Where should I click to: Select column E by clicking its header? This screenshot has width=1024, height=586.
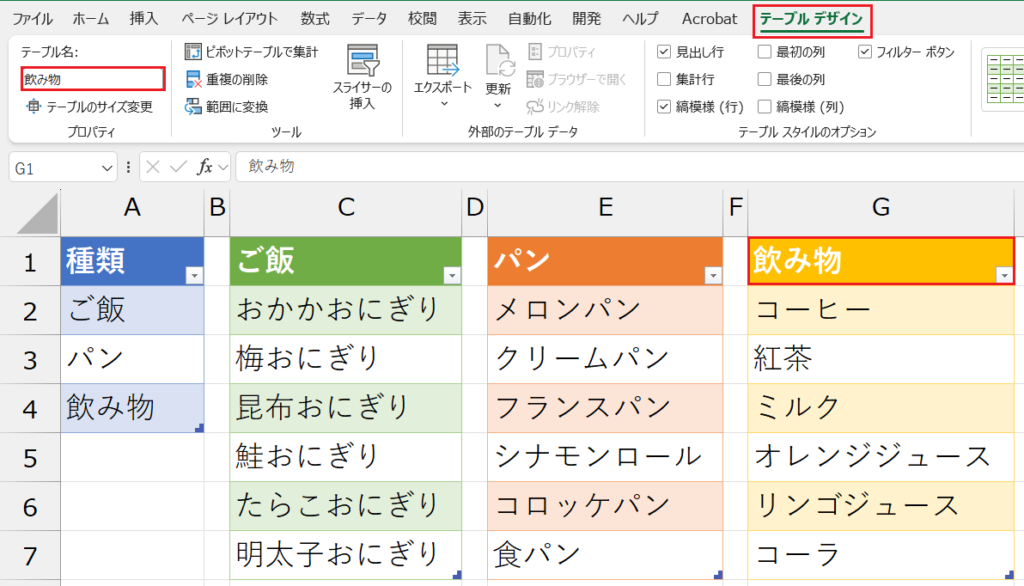605,210
